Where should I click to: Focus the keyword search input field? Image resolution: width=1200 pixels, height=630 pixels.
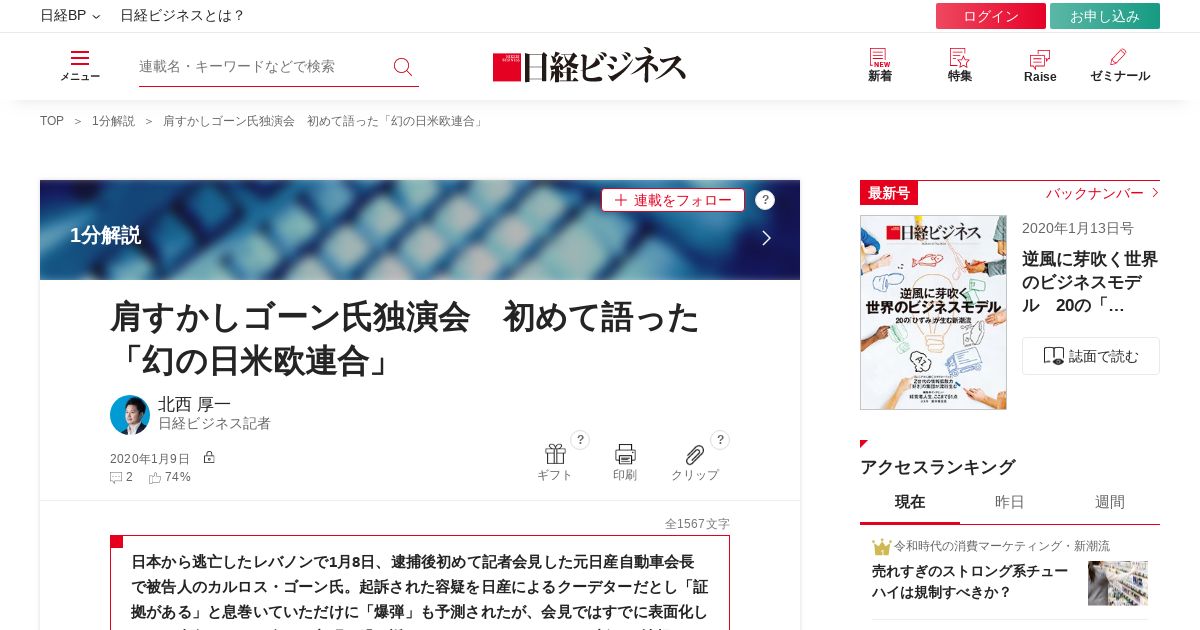tap(262, 66)
